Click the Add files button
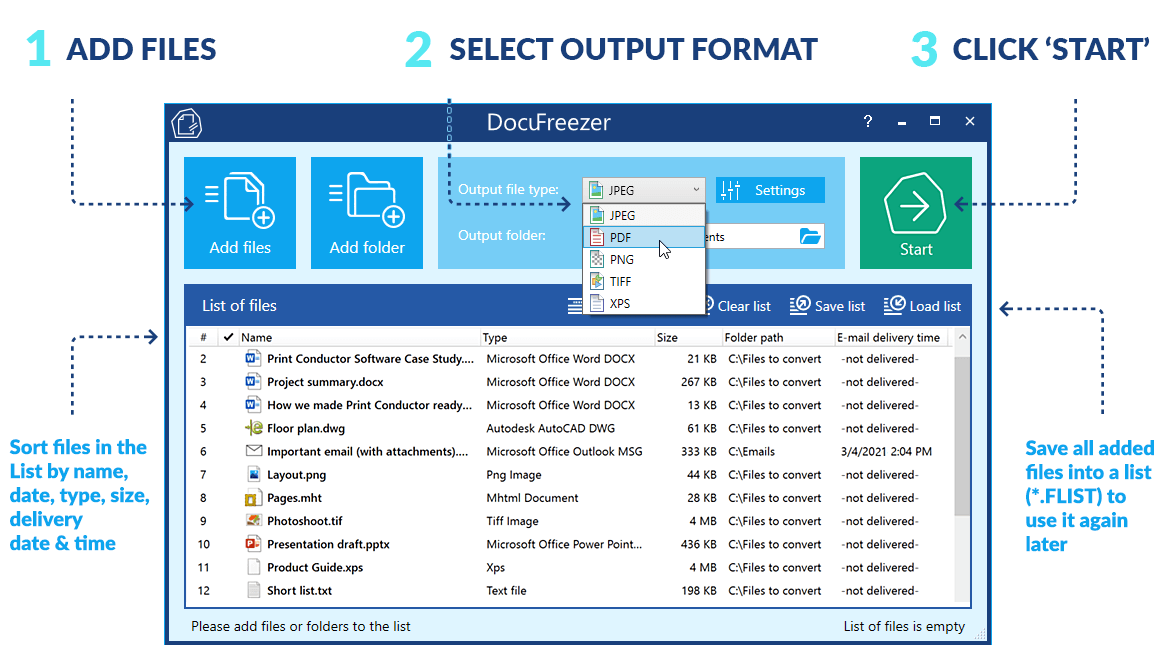Screen dimensions: 1170x670 coord(240,213)
